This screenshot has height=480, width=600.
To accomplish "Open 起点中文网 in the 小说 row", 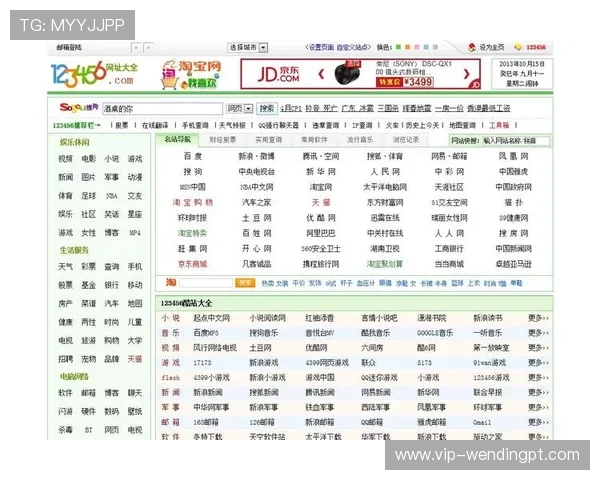I will pos(212,318).
